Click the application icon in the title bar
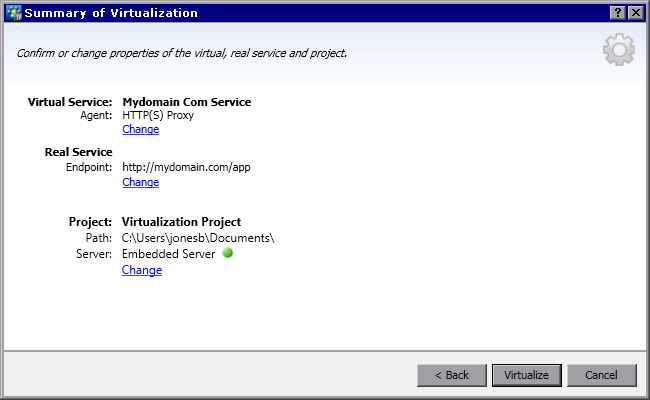The image size is (650, 400). 15,12
